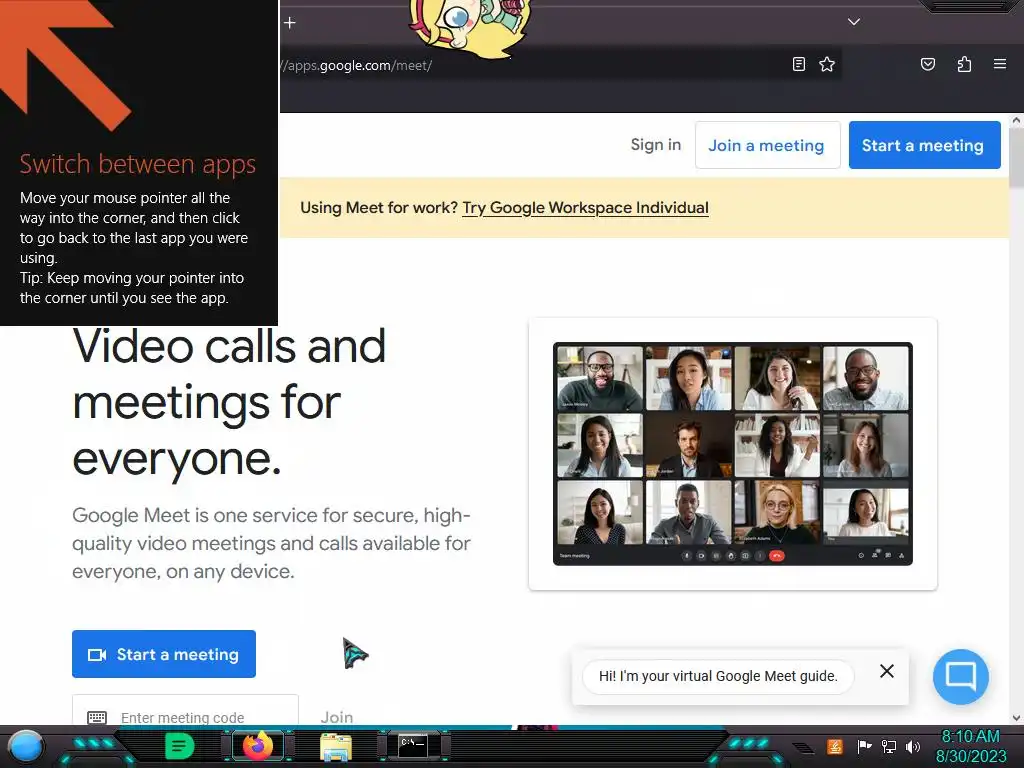Open the Start orb in the taskbar

click(25, 746)
